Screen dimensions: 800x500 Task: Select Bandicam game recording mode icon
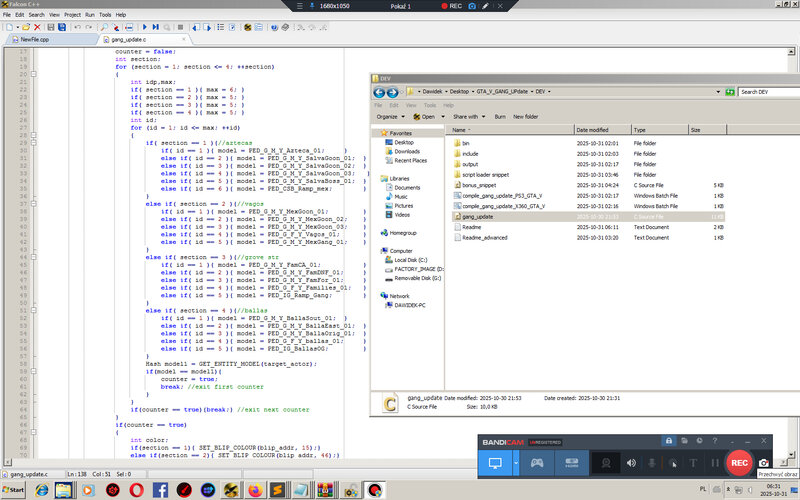(x=536, y=463)
